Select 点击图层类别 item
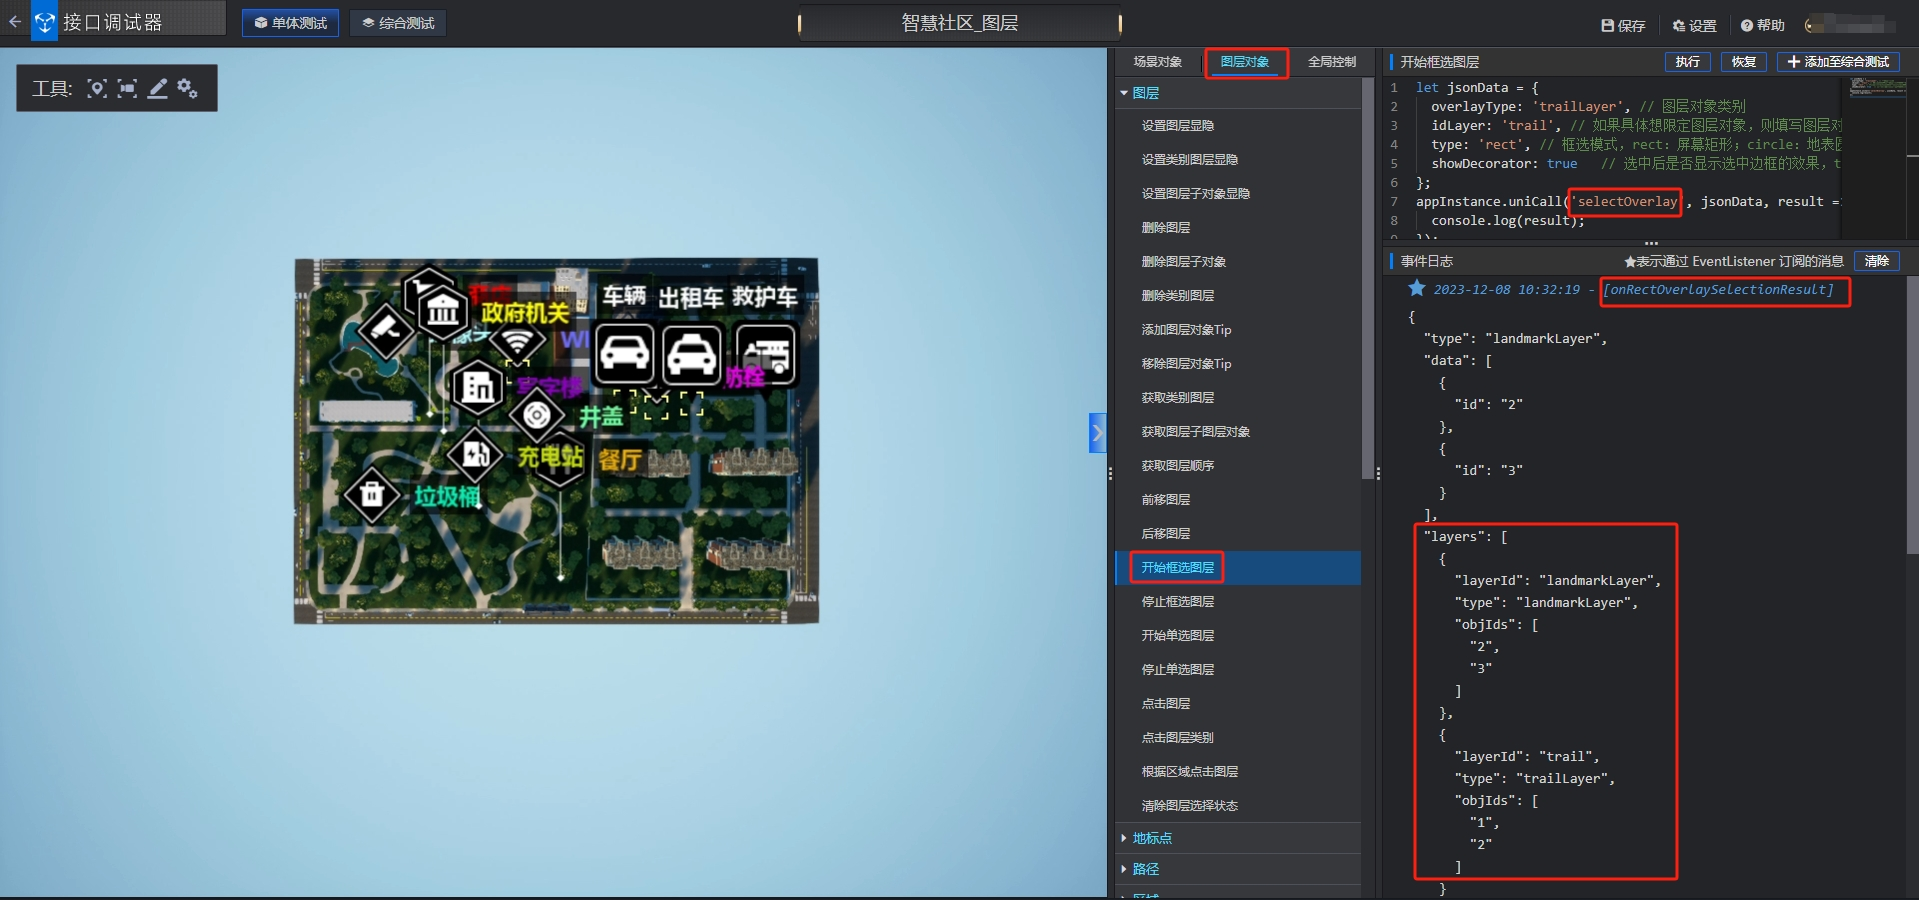The height and width of the screenshot is (900, 1919). coord(1238,738)
